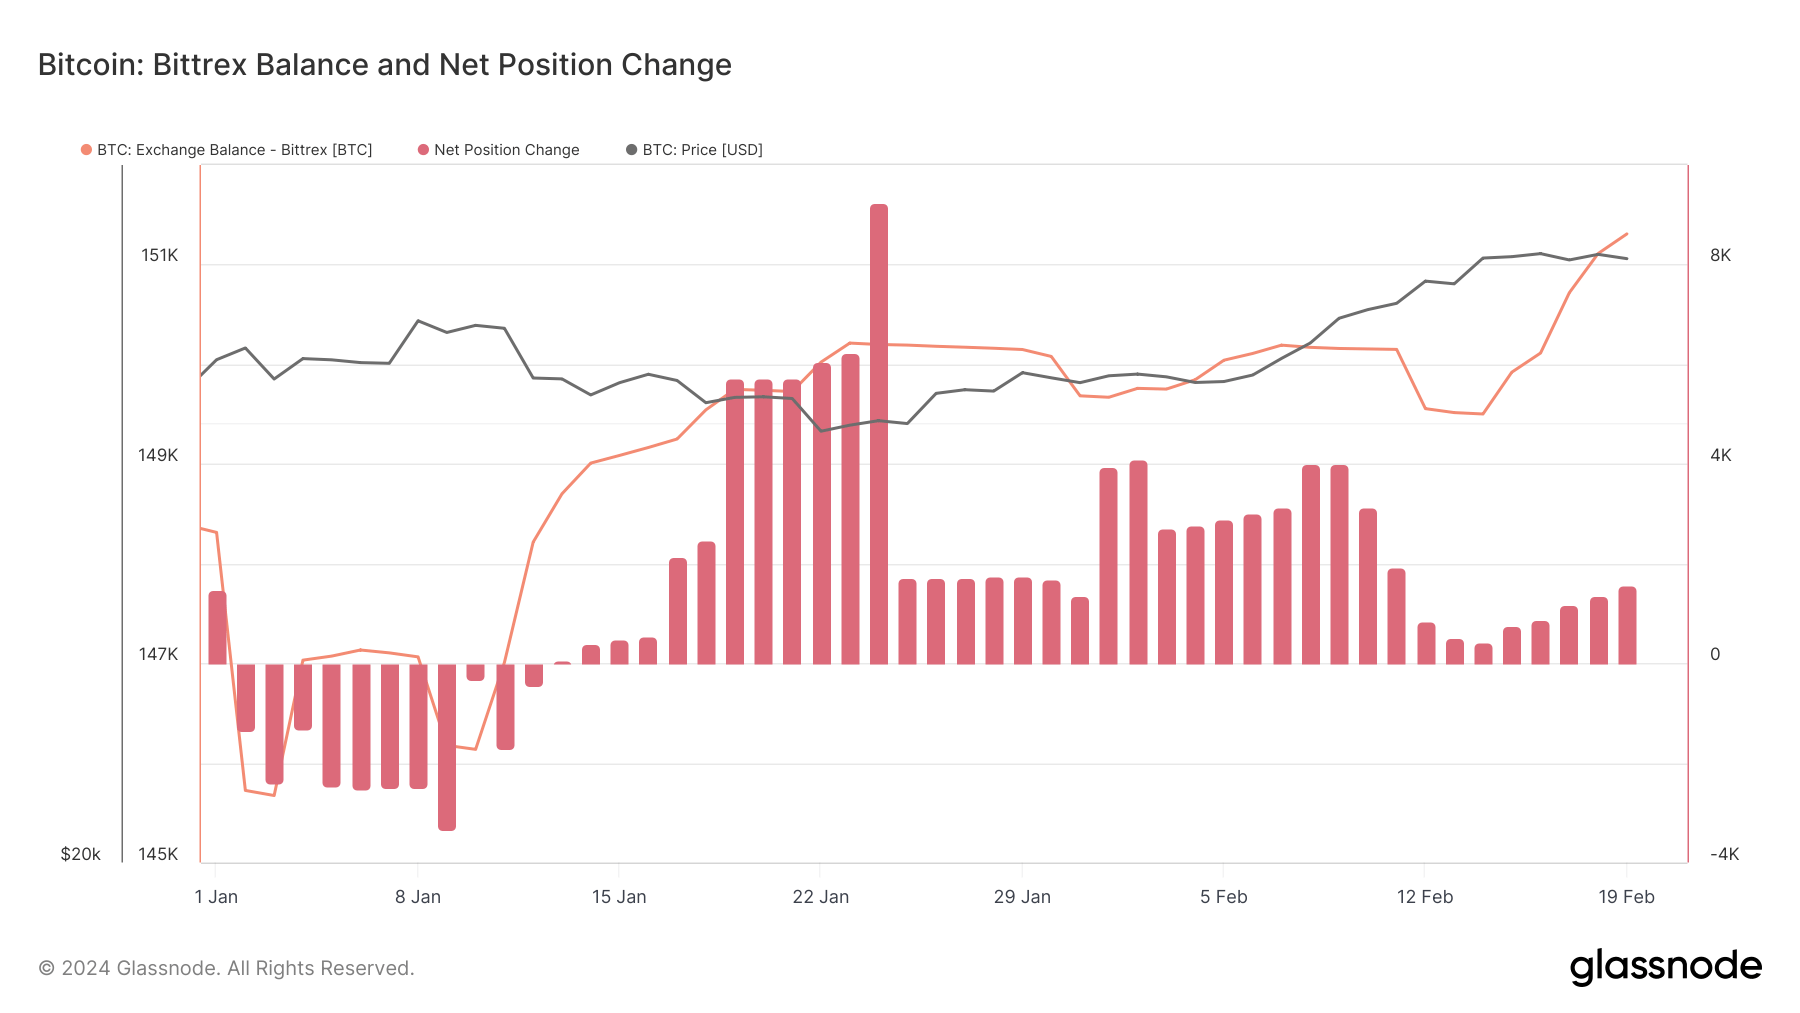Select the 1 Jan x-axis label
The width and height of the screenshot is (1800, 1013).
tap(216, 897)
